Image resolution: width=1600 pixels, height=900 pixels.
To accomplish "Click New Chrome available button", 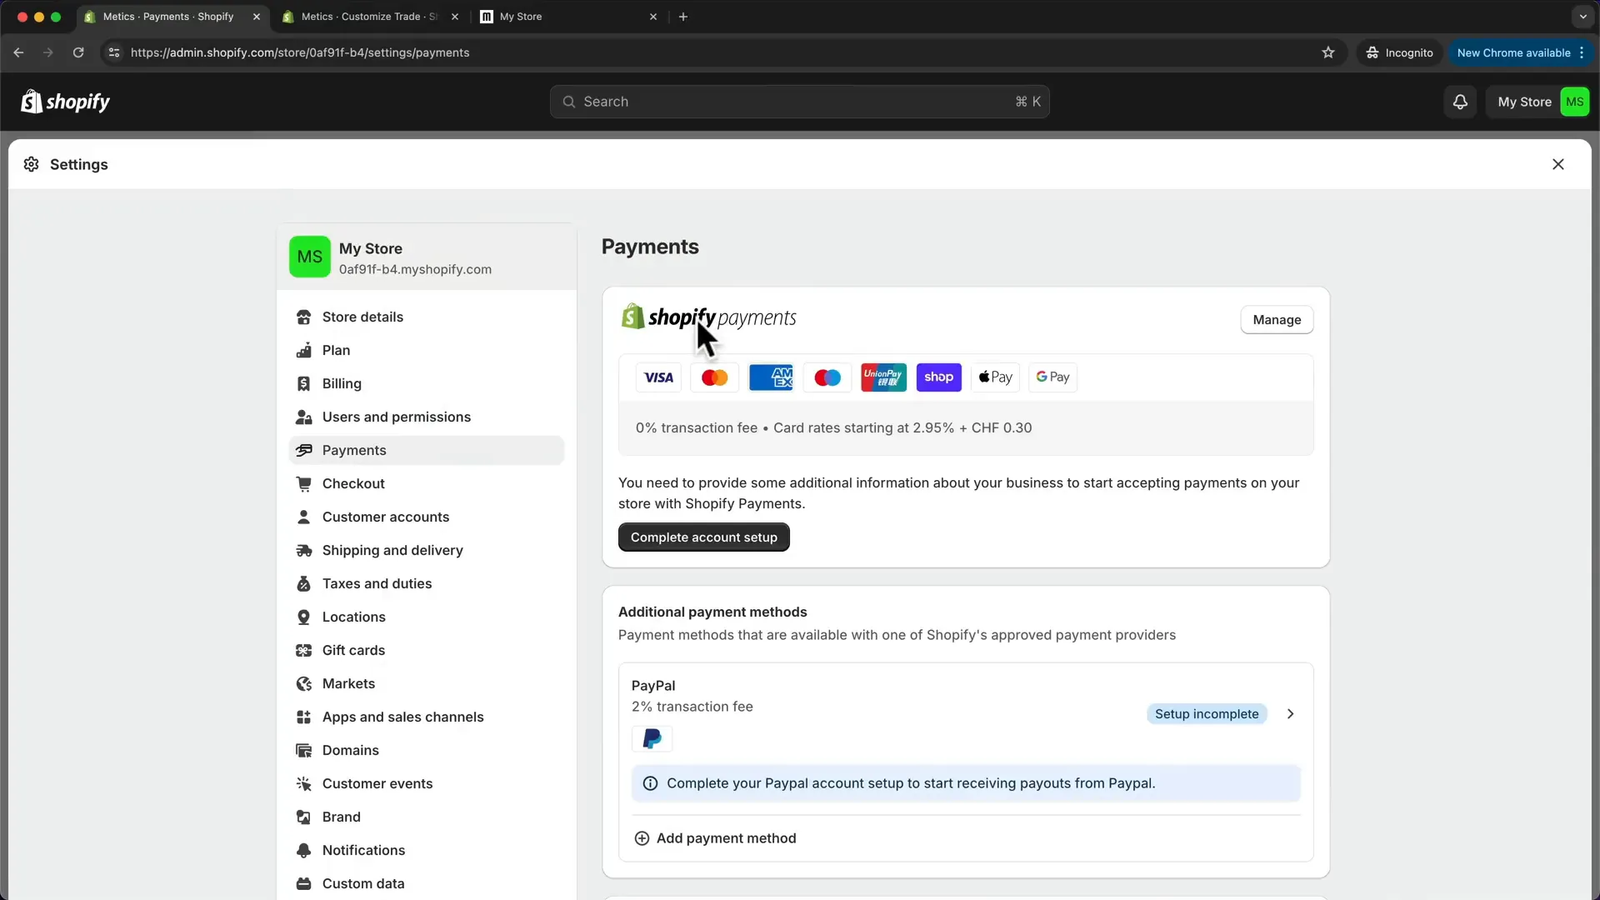I will click(1520, 53).
